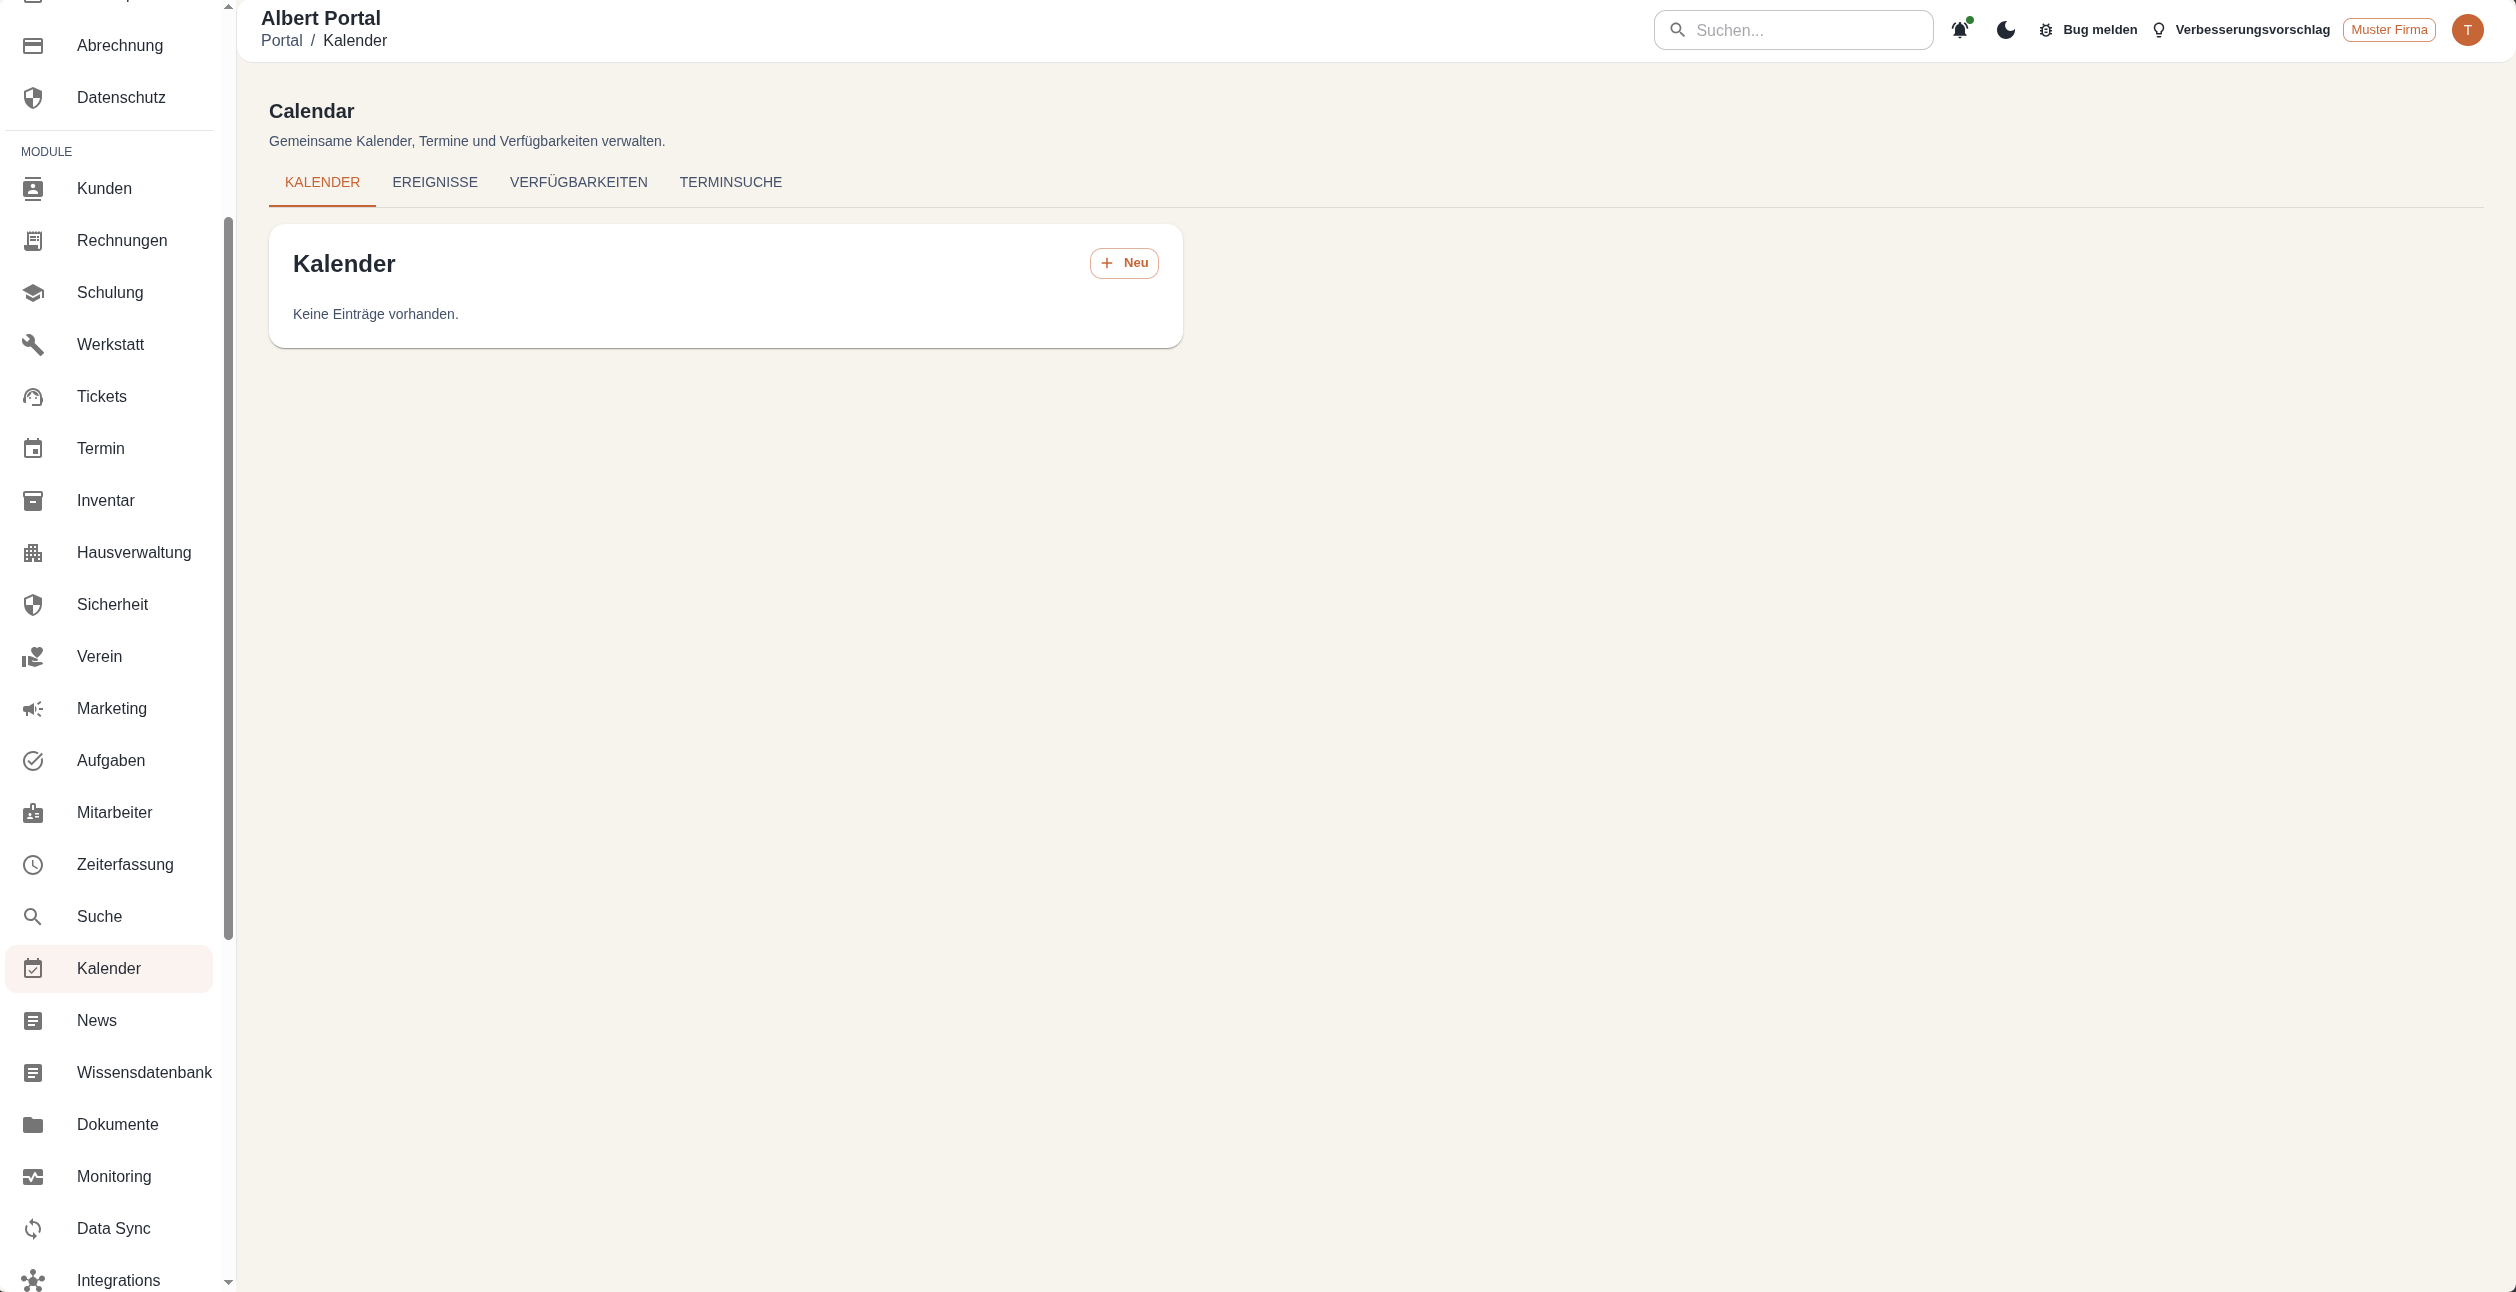2516x1292 pixels.
Task: Click the Bug melden button
Action: (2088, 30)
